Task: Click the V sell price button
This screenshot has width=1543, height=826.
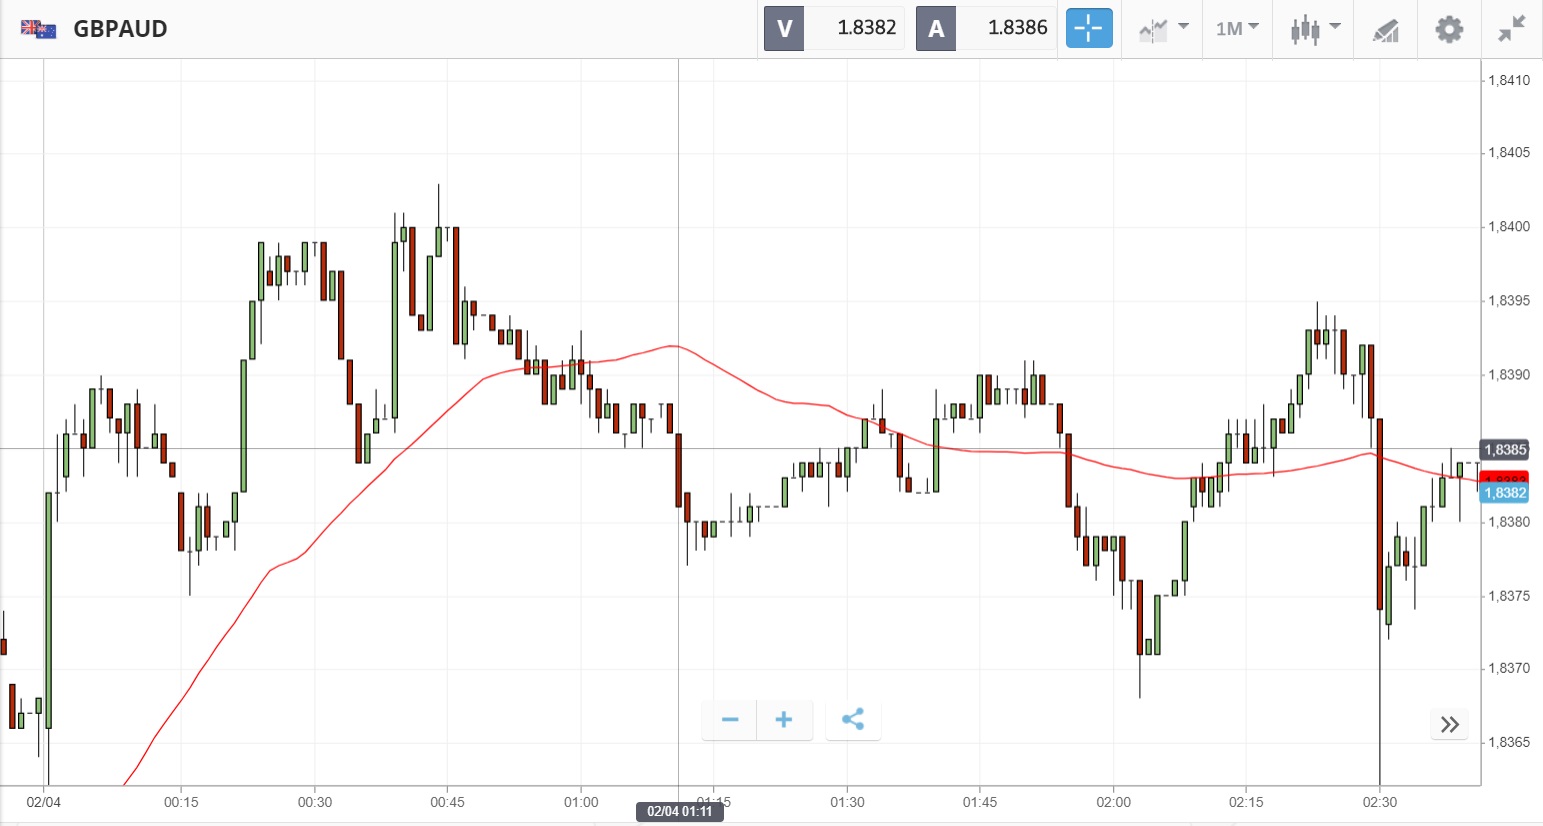Action: [x=784, y=28]
